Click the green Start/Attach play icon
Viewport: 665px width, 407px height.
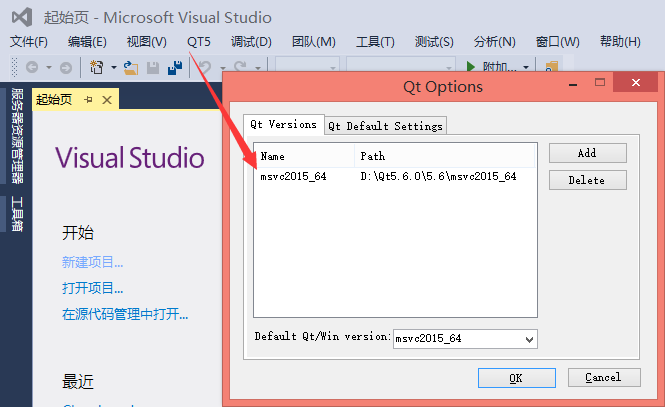470,66
